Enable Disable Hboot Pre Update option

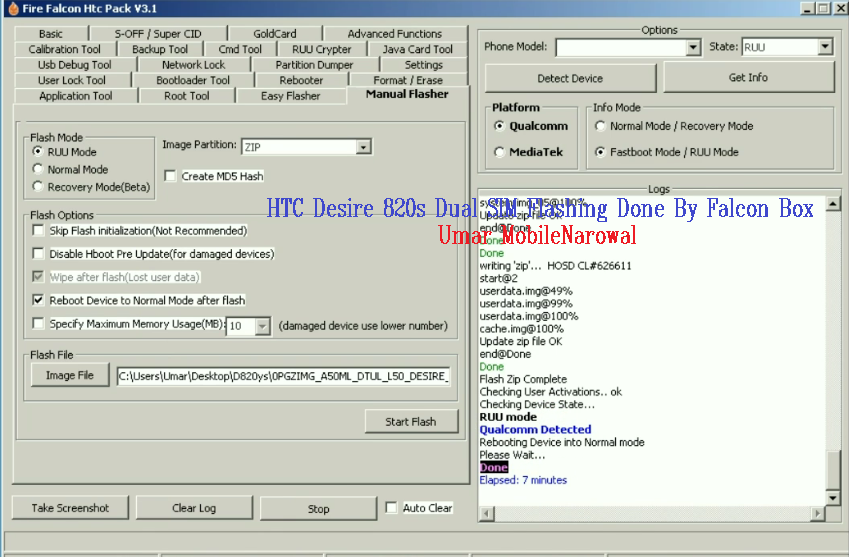tap(38, 253)
